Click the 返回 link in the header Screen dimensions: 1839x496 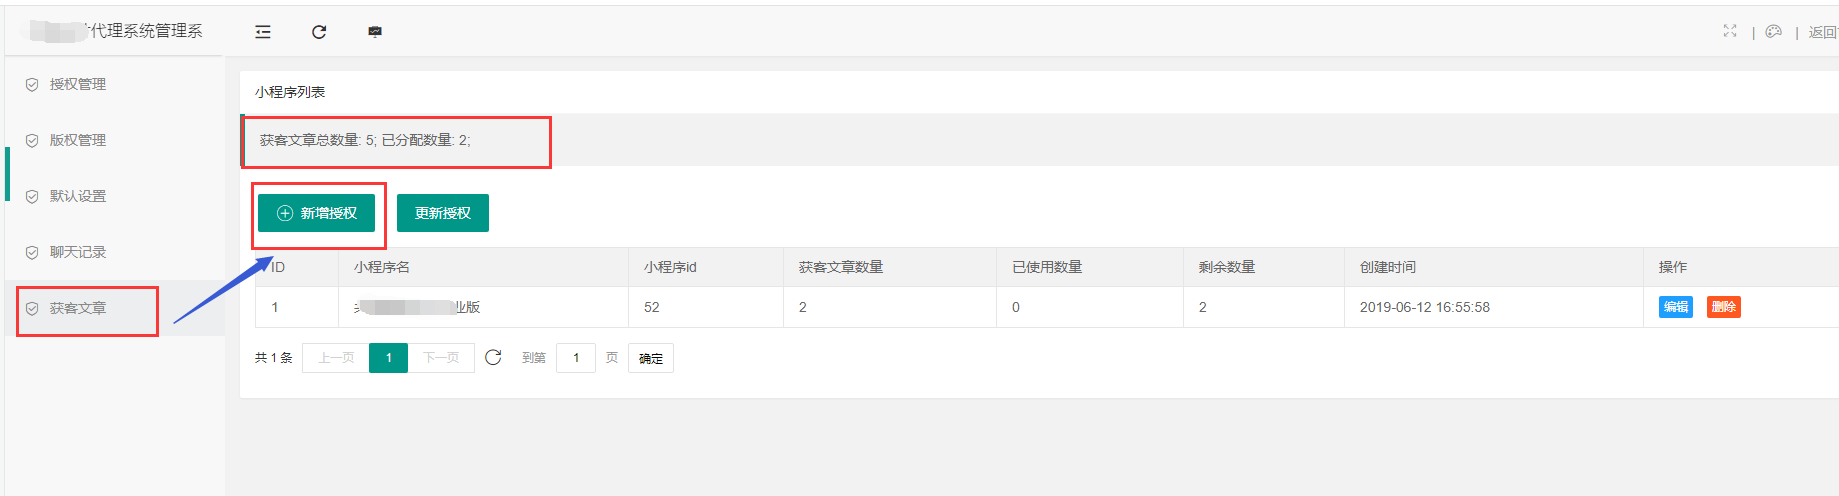(1822, 33)
